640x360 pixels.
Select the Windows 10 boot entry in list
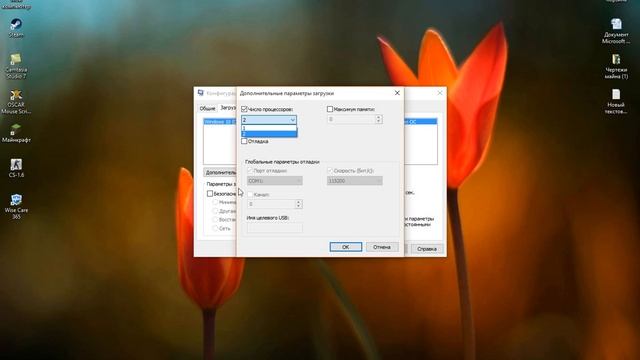pos(220,122)
